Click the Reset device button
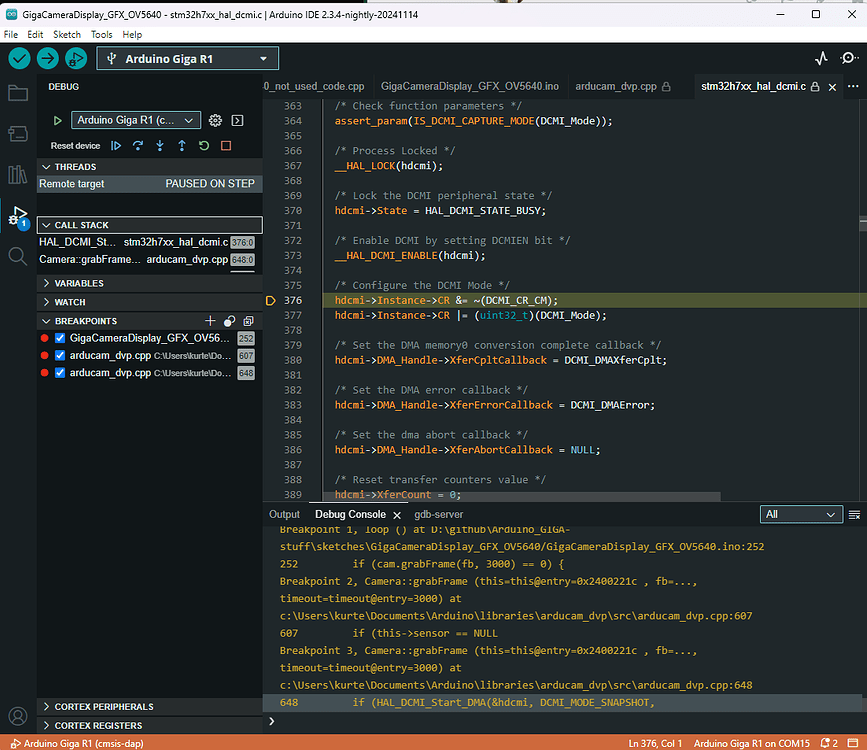The height and width of the screenshot is (750, 867). click(x=75, y=146)
